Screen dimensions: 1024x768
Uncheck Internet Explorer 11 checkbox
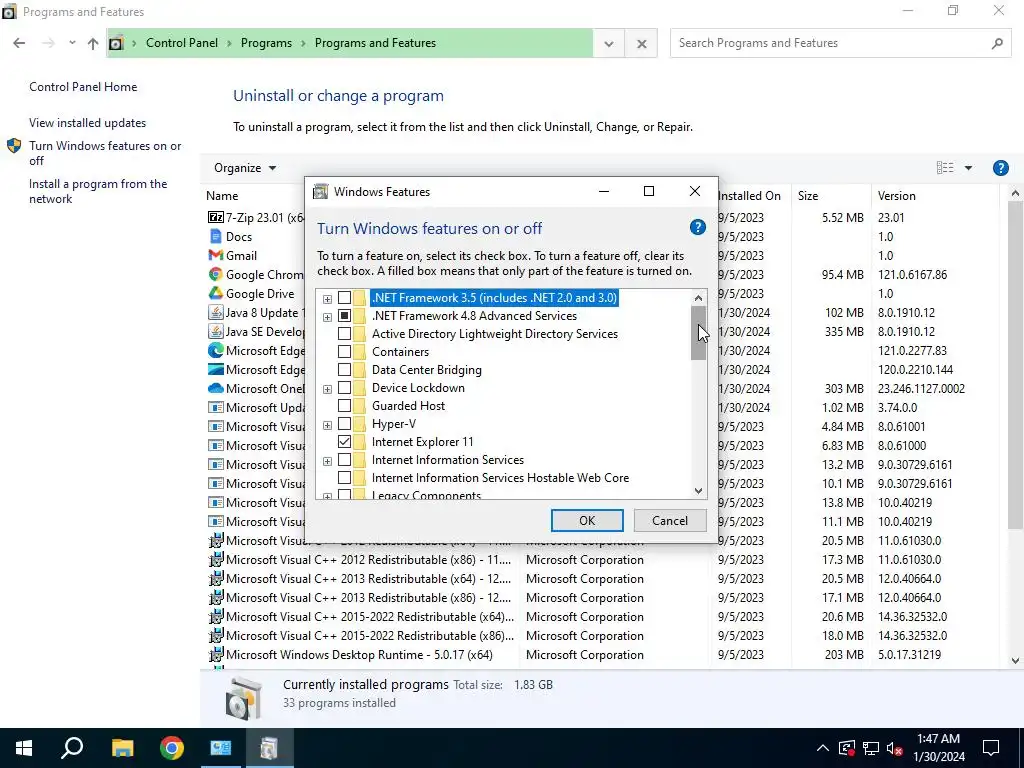coord(344,441)
